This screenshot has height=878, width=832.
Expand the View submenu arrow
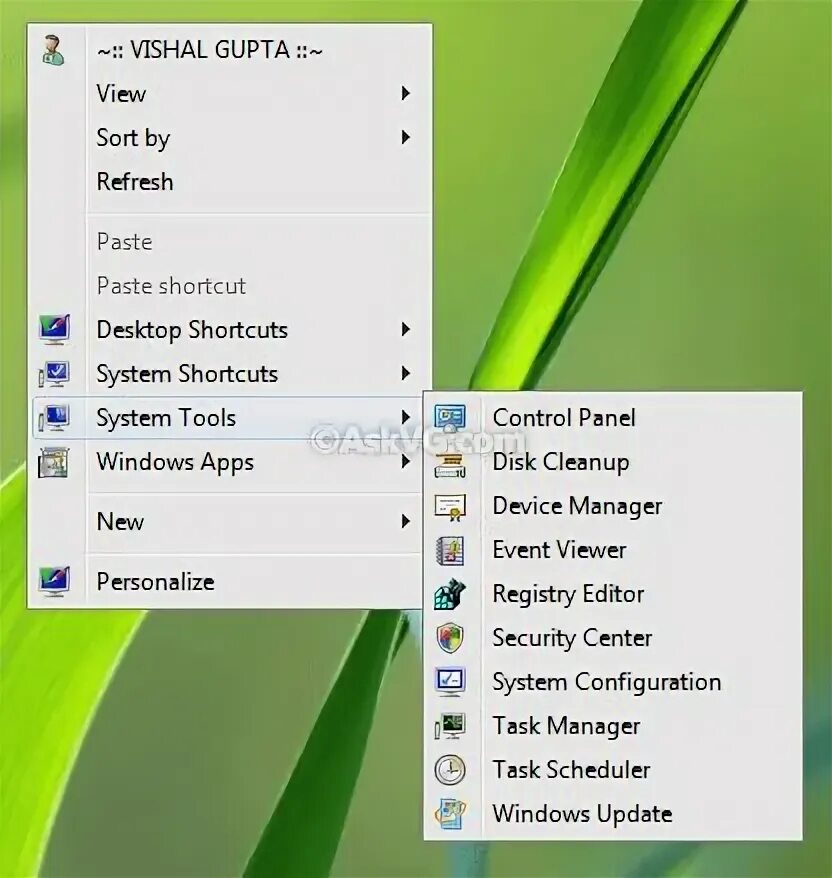click(406, 94)
